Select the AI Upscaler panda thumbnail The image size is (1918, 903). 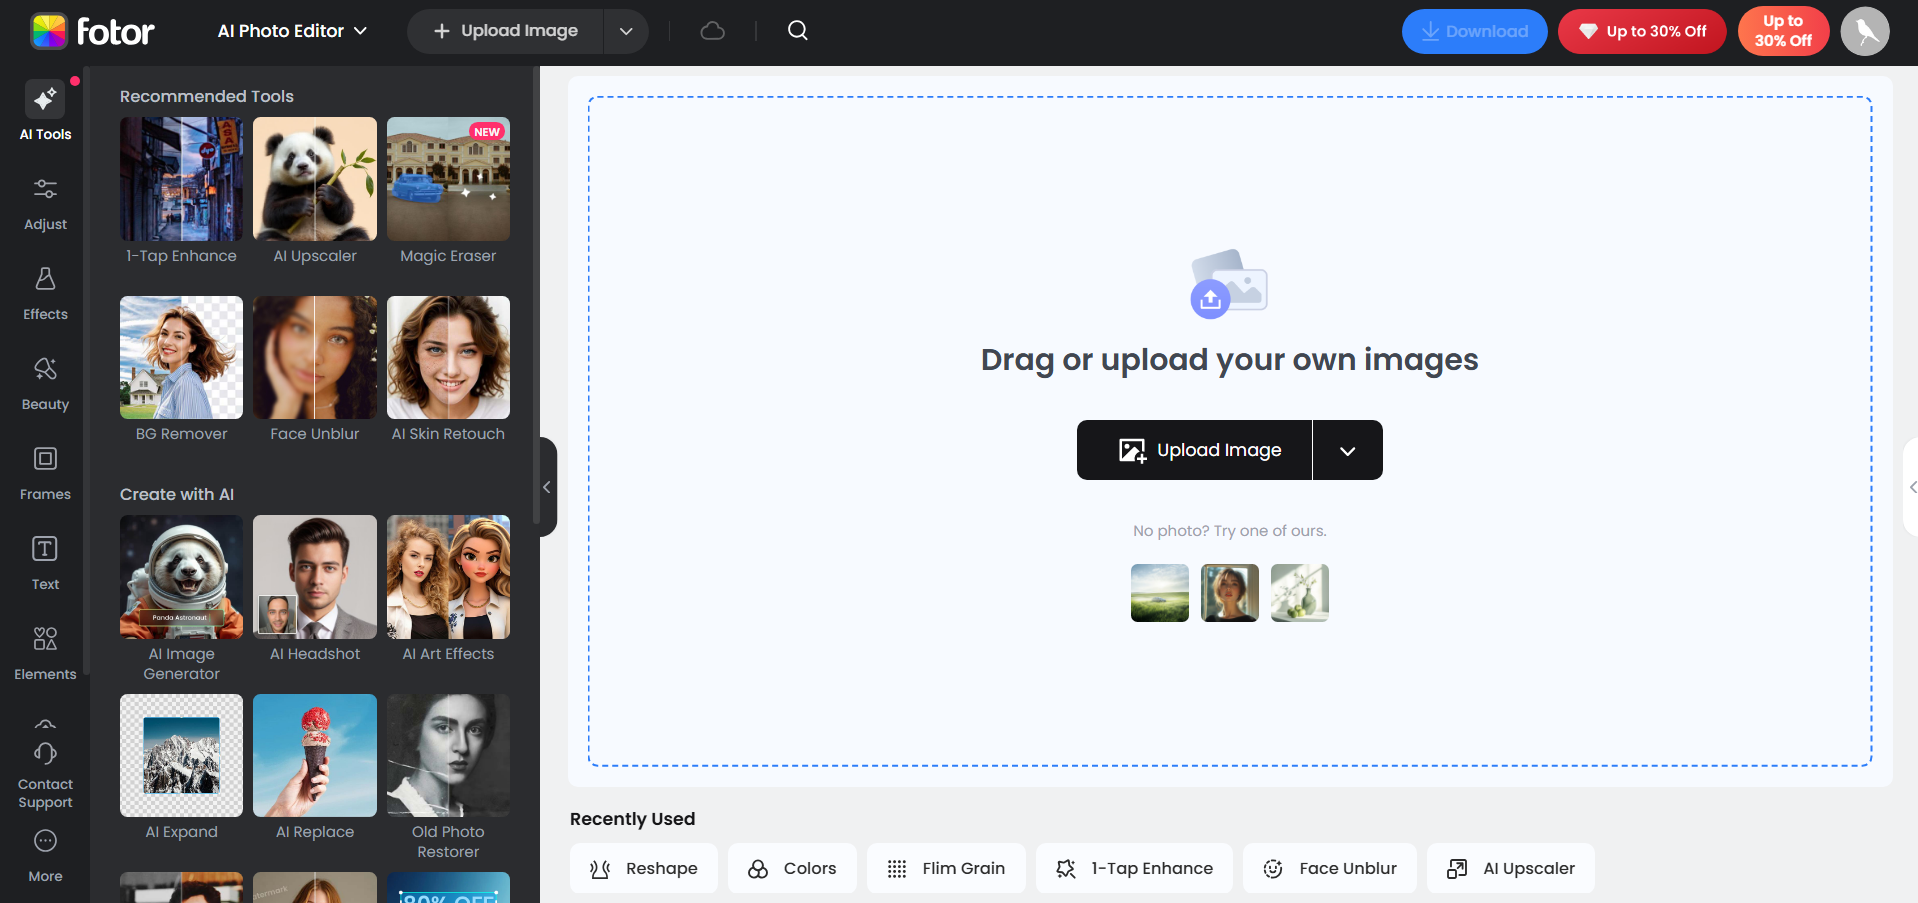pyautogui.click(x=315, y=179)
